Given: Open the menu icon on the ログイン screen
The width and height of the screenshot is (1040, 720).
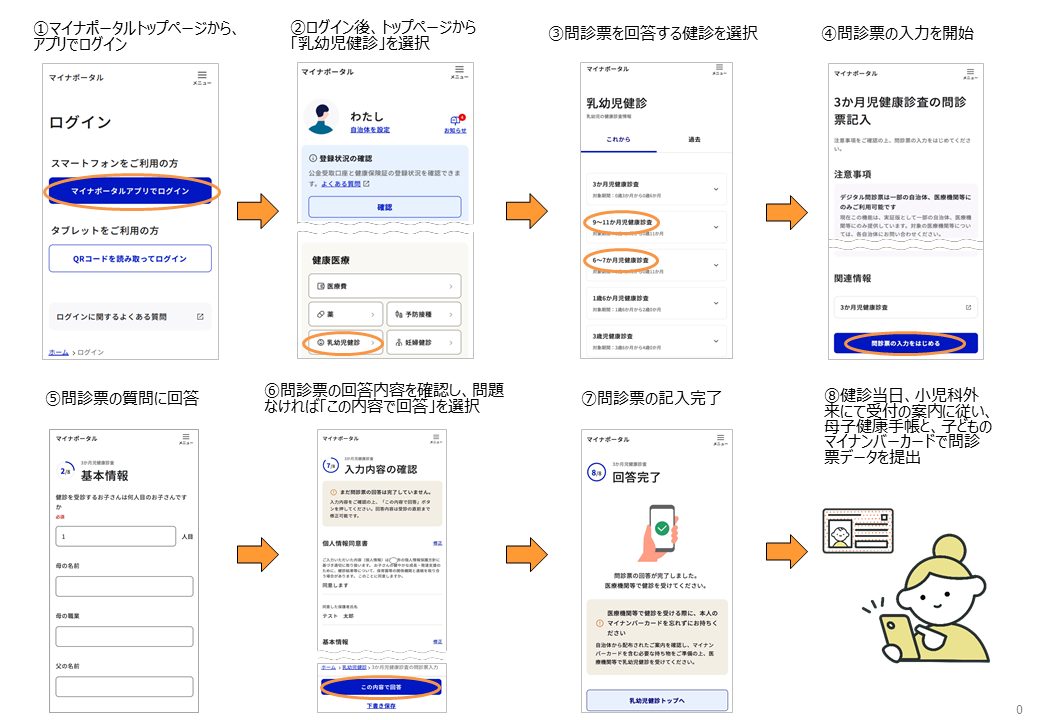Looking at the screenshot, I should pyautogui.click(x=202, y=78).
